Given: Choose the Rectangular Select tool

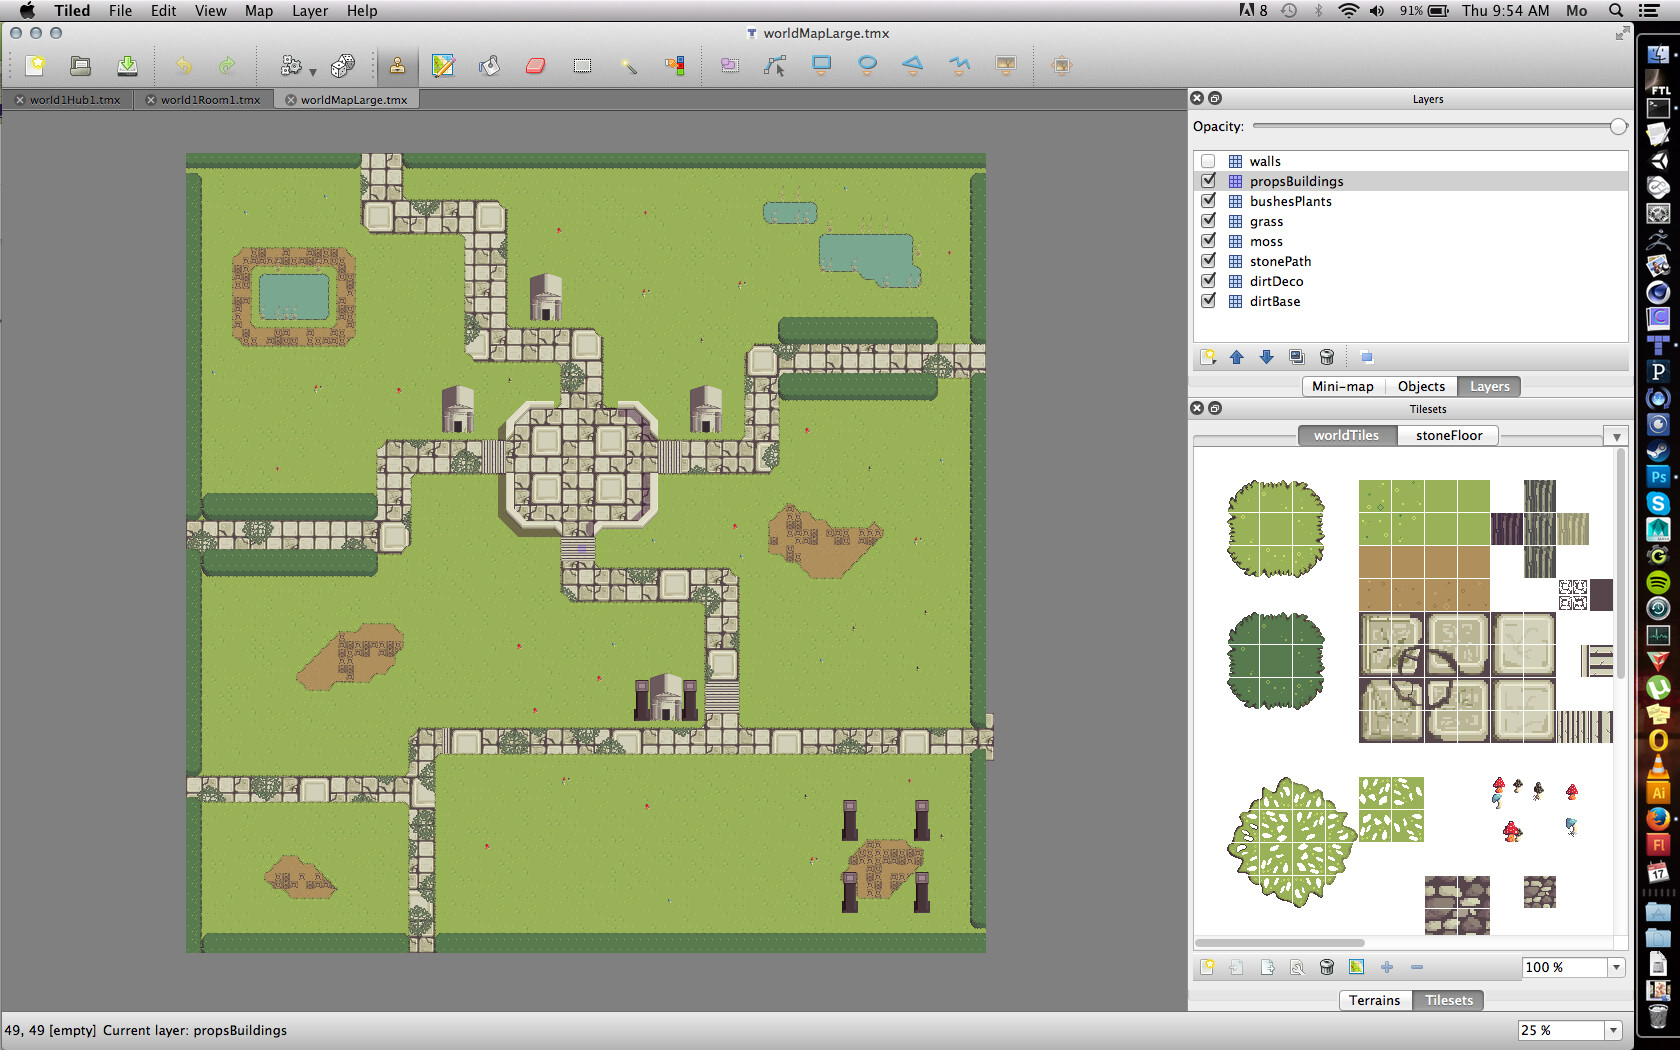Looking at the screenshot, I should tap(581, 66).
